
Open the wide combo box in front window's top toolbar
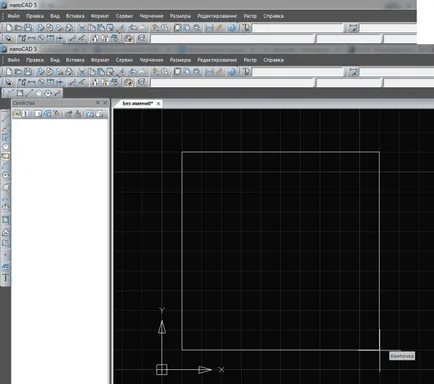(x=298, y=72)
